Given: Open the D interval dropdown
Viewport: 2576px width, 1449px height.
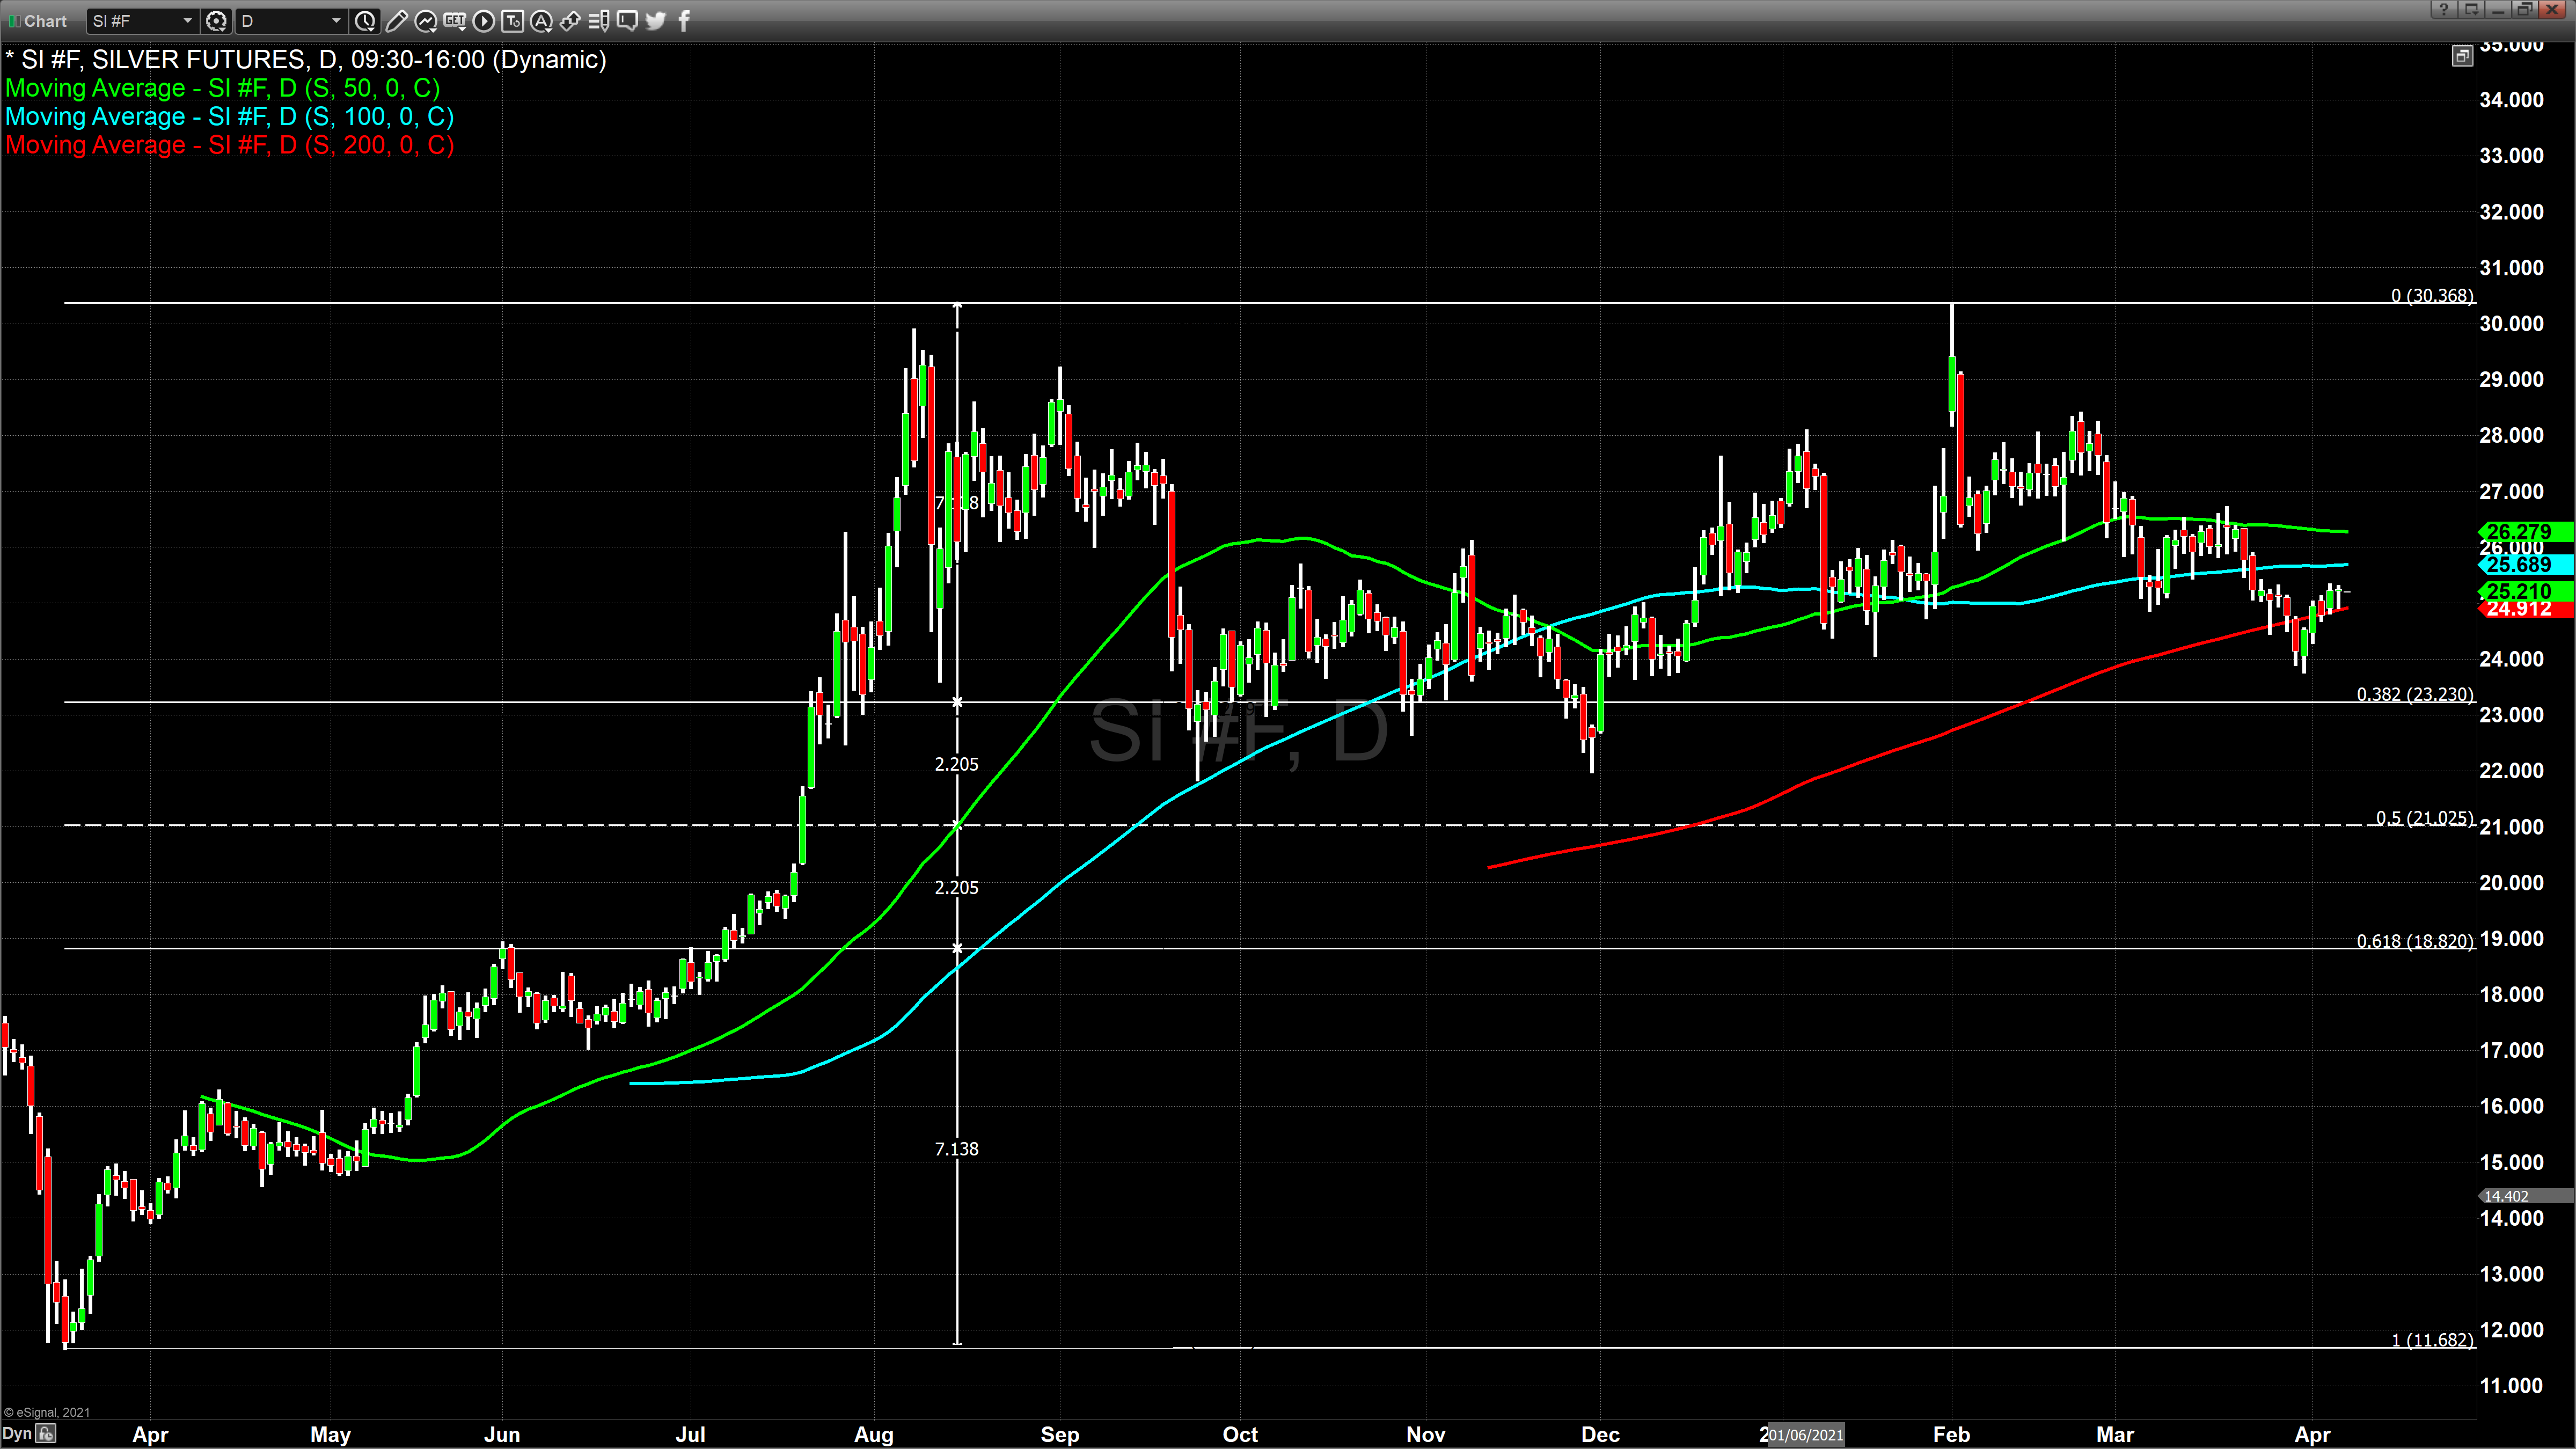Looking at the screenshot, I should pos(291,20).
